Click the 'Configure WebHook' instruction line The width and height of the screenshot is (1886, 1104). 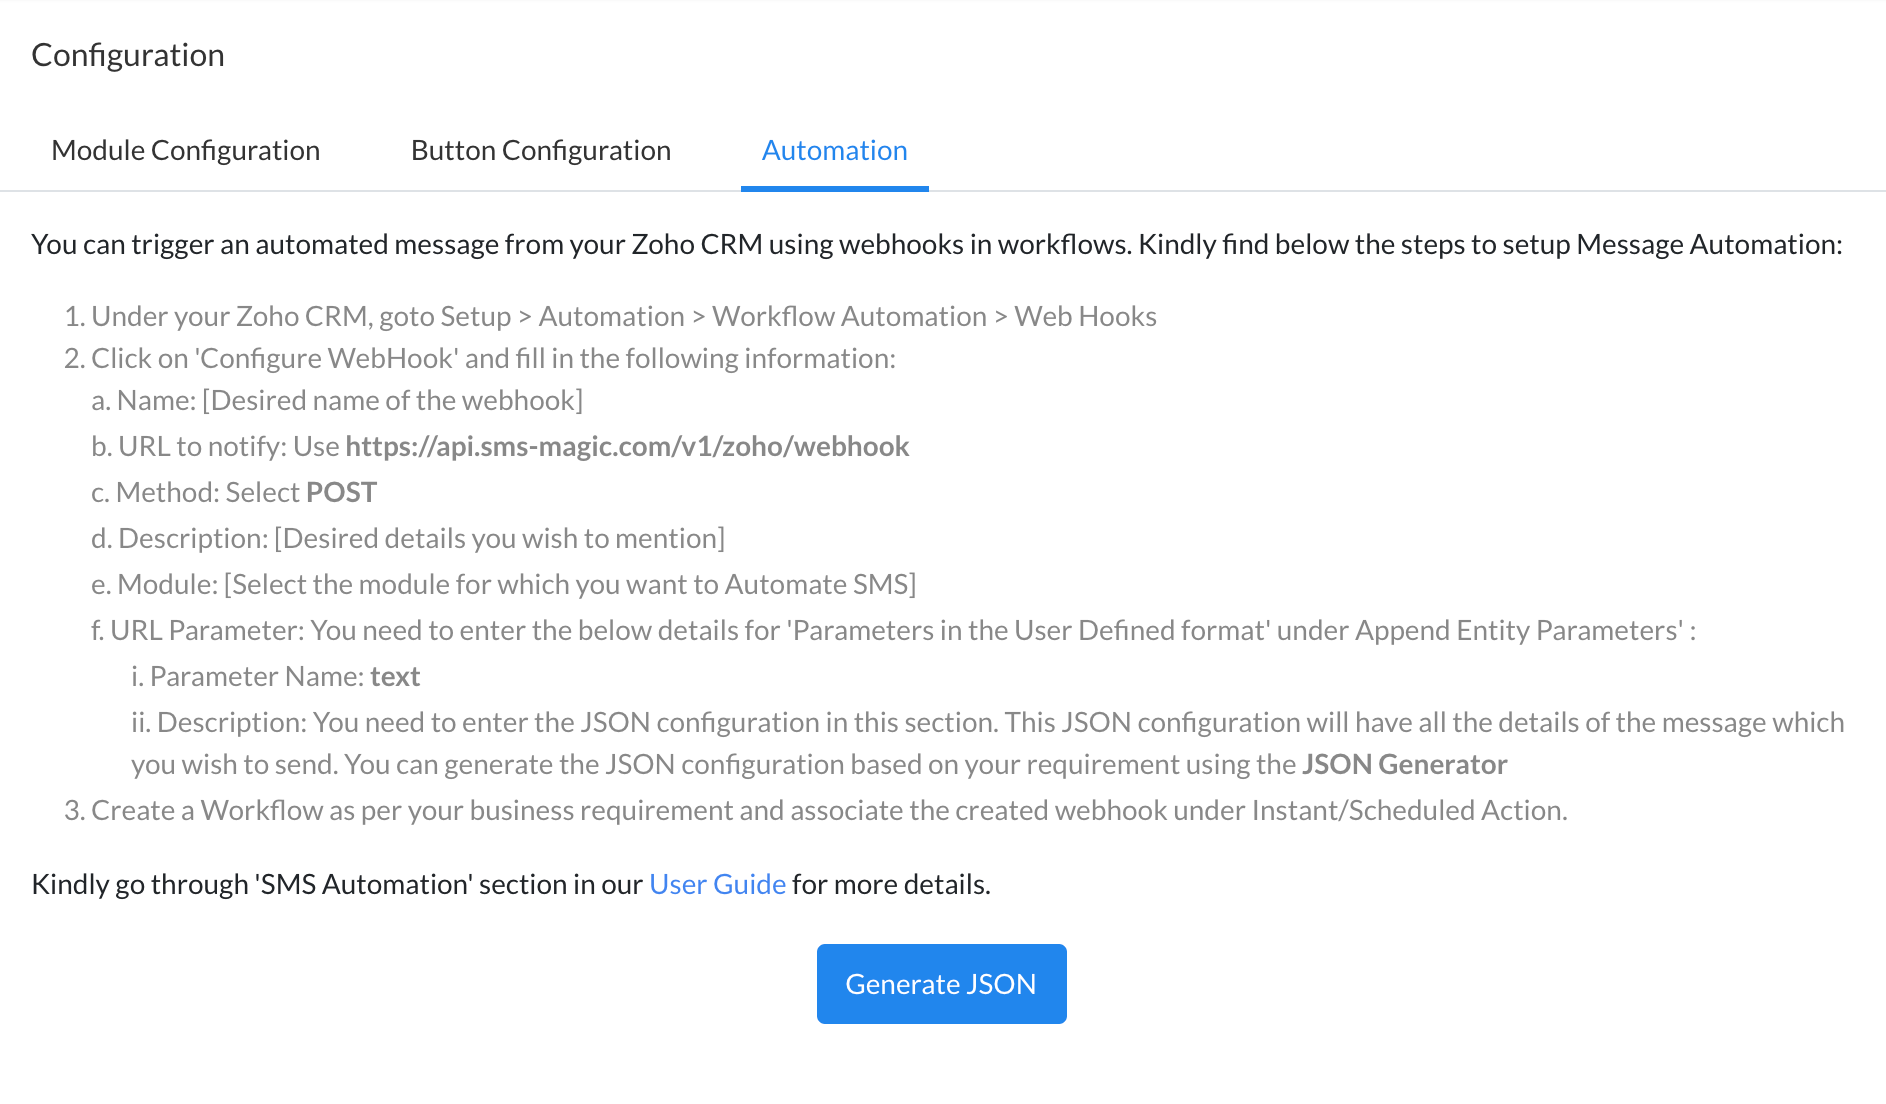point(480,358)
